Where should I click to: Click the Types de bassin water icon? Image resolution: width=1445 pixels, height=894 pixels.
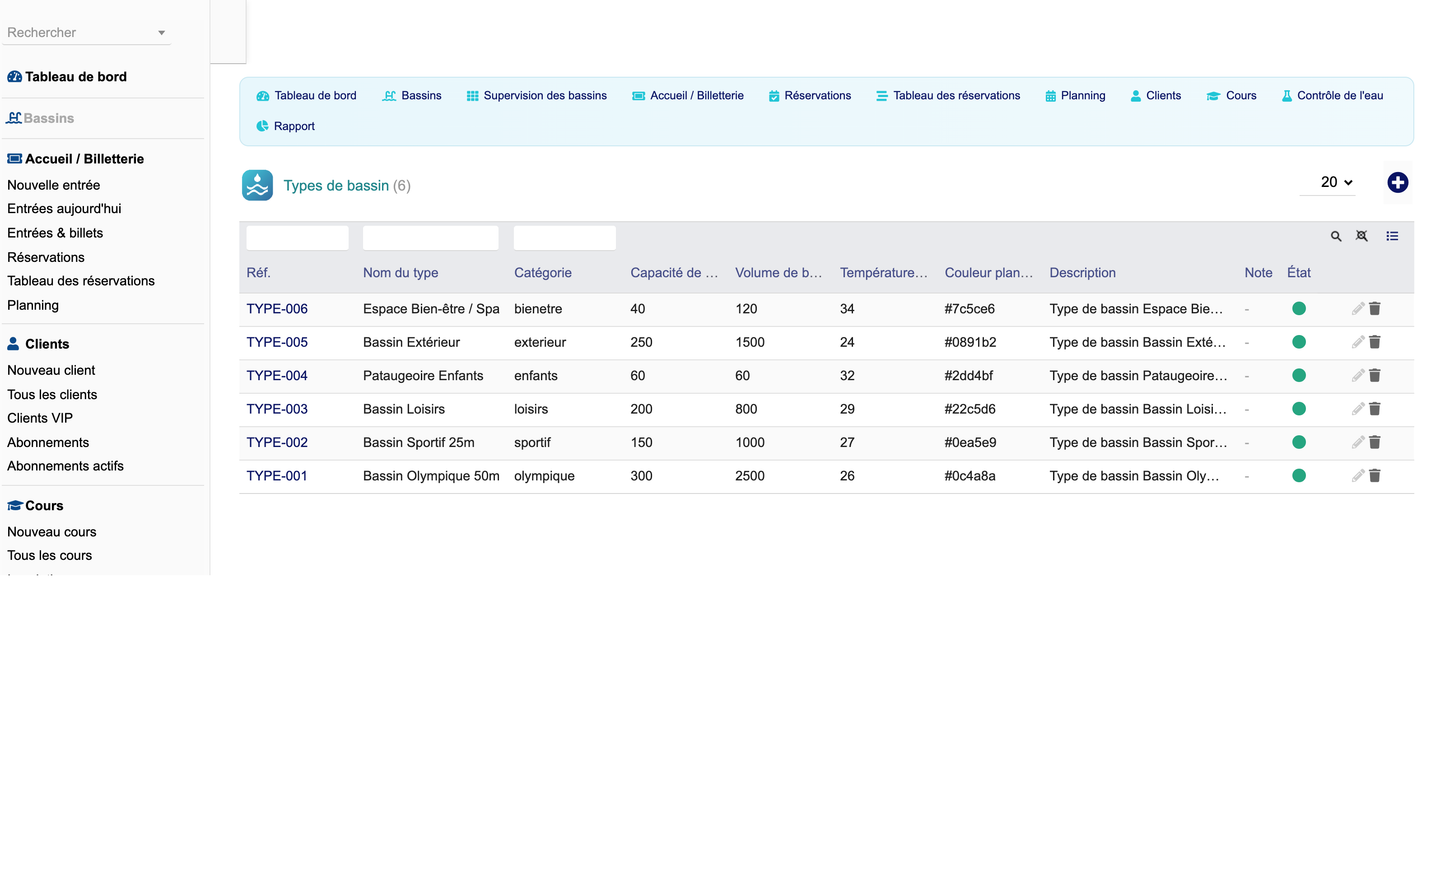(x=257, y=185)
